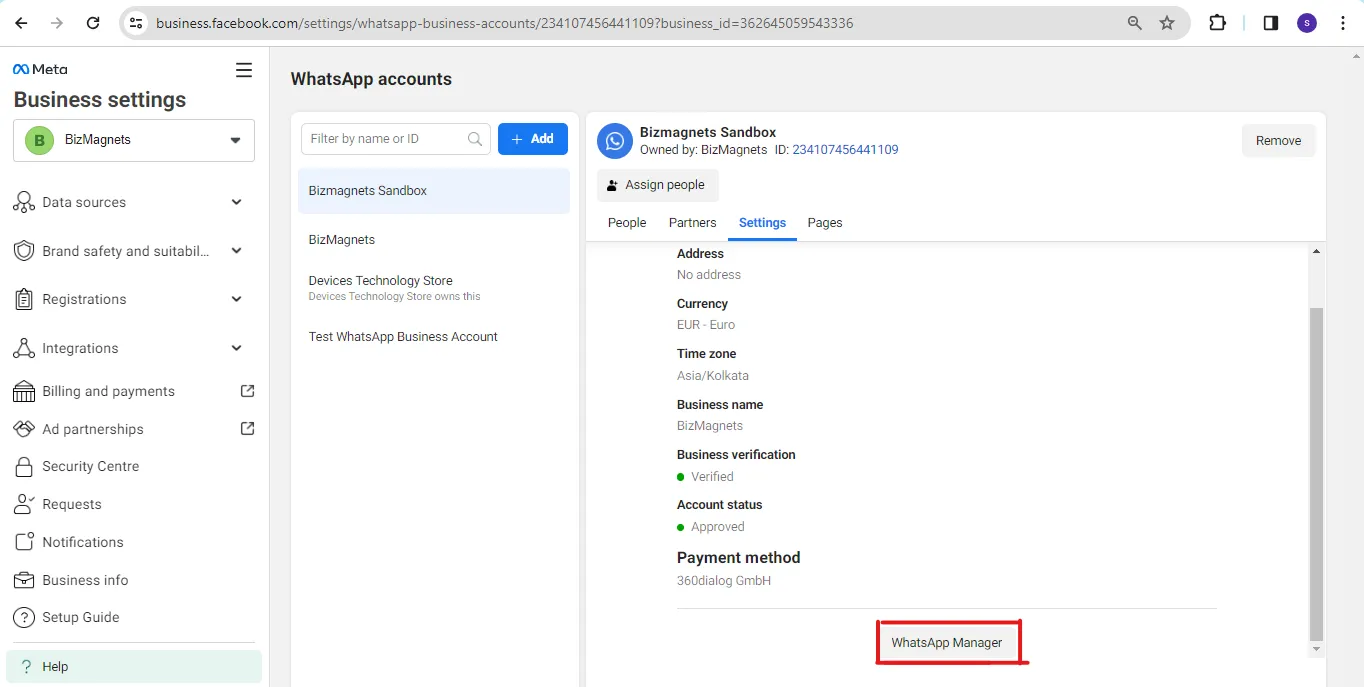Expand Data sources chevron

click(237, 202)
